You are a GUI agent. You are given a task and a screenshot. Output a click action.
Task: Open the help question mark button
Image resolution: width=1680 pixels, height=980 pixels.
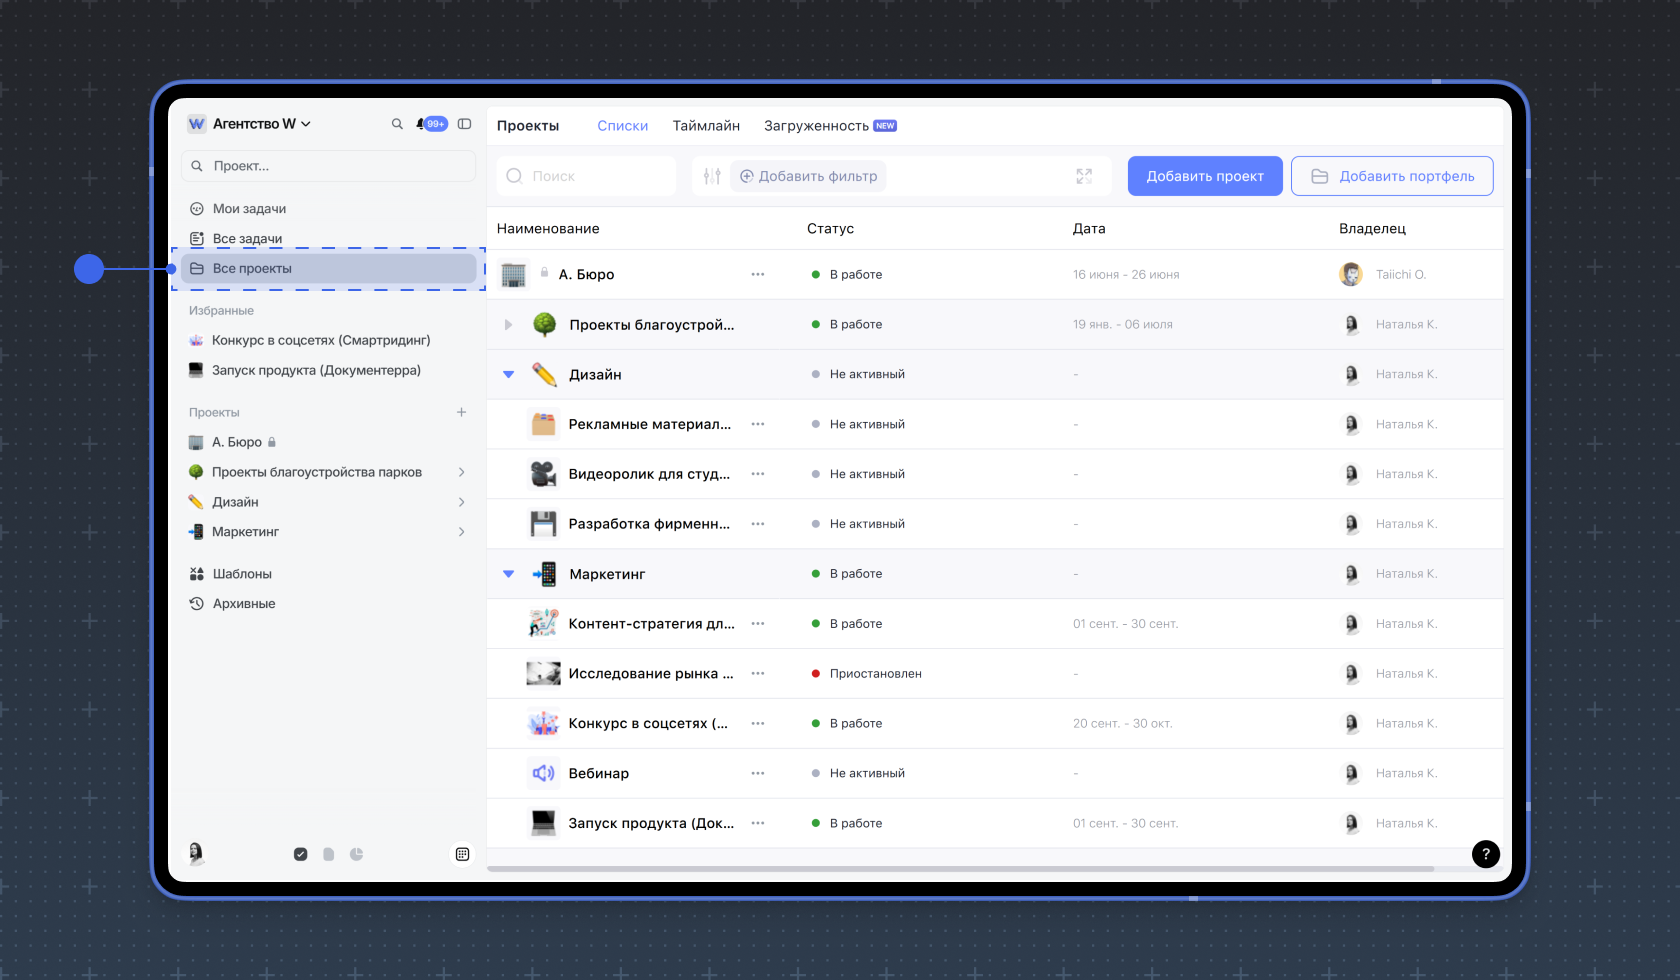1485,854
